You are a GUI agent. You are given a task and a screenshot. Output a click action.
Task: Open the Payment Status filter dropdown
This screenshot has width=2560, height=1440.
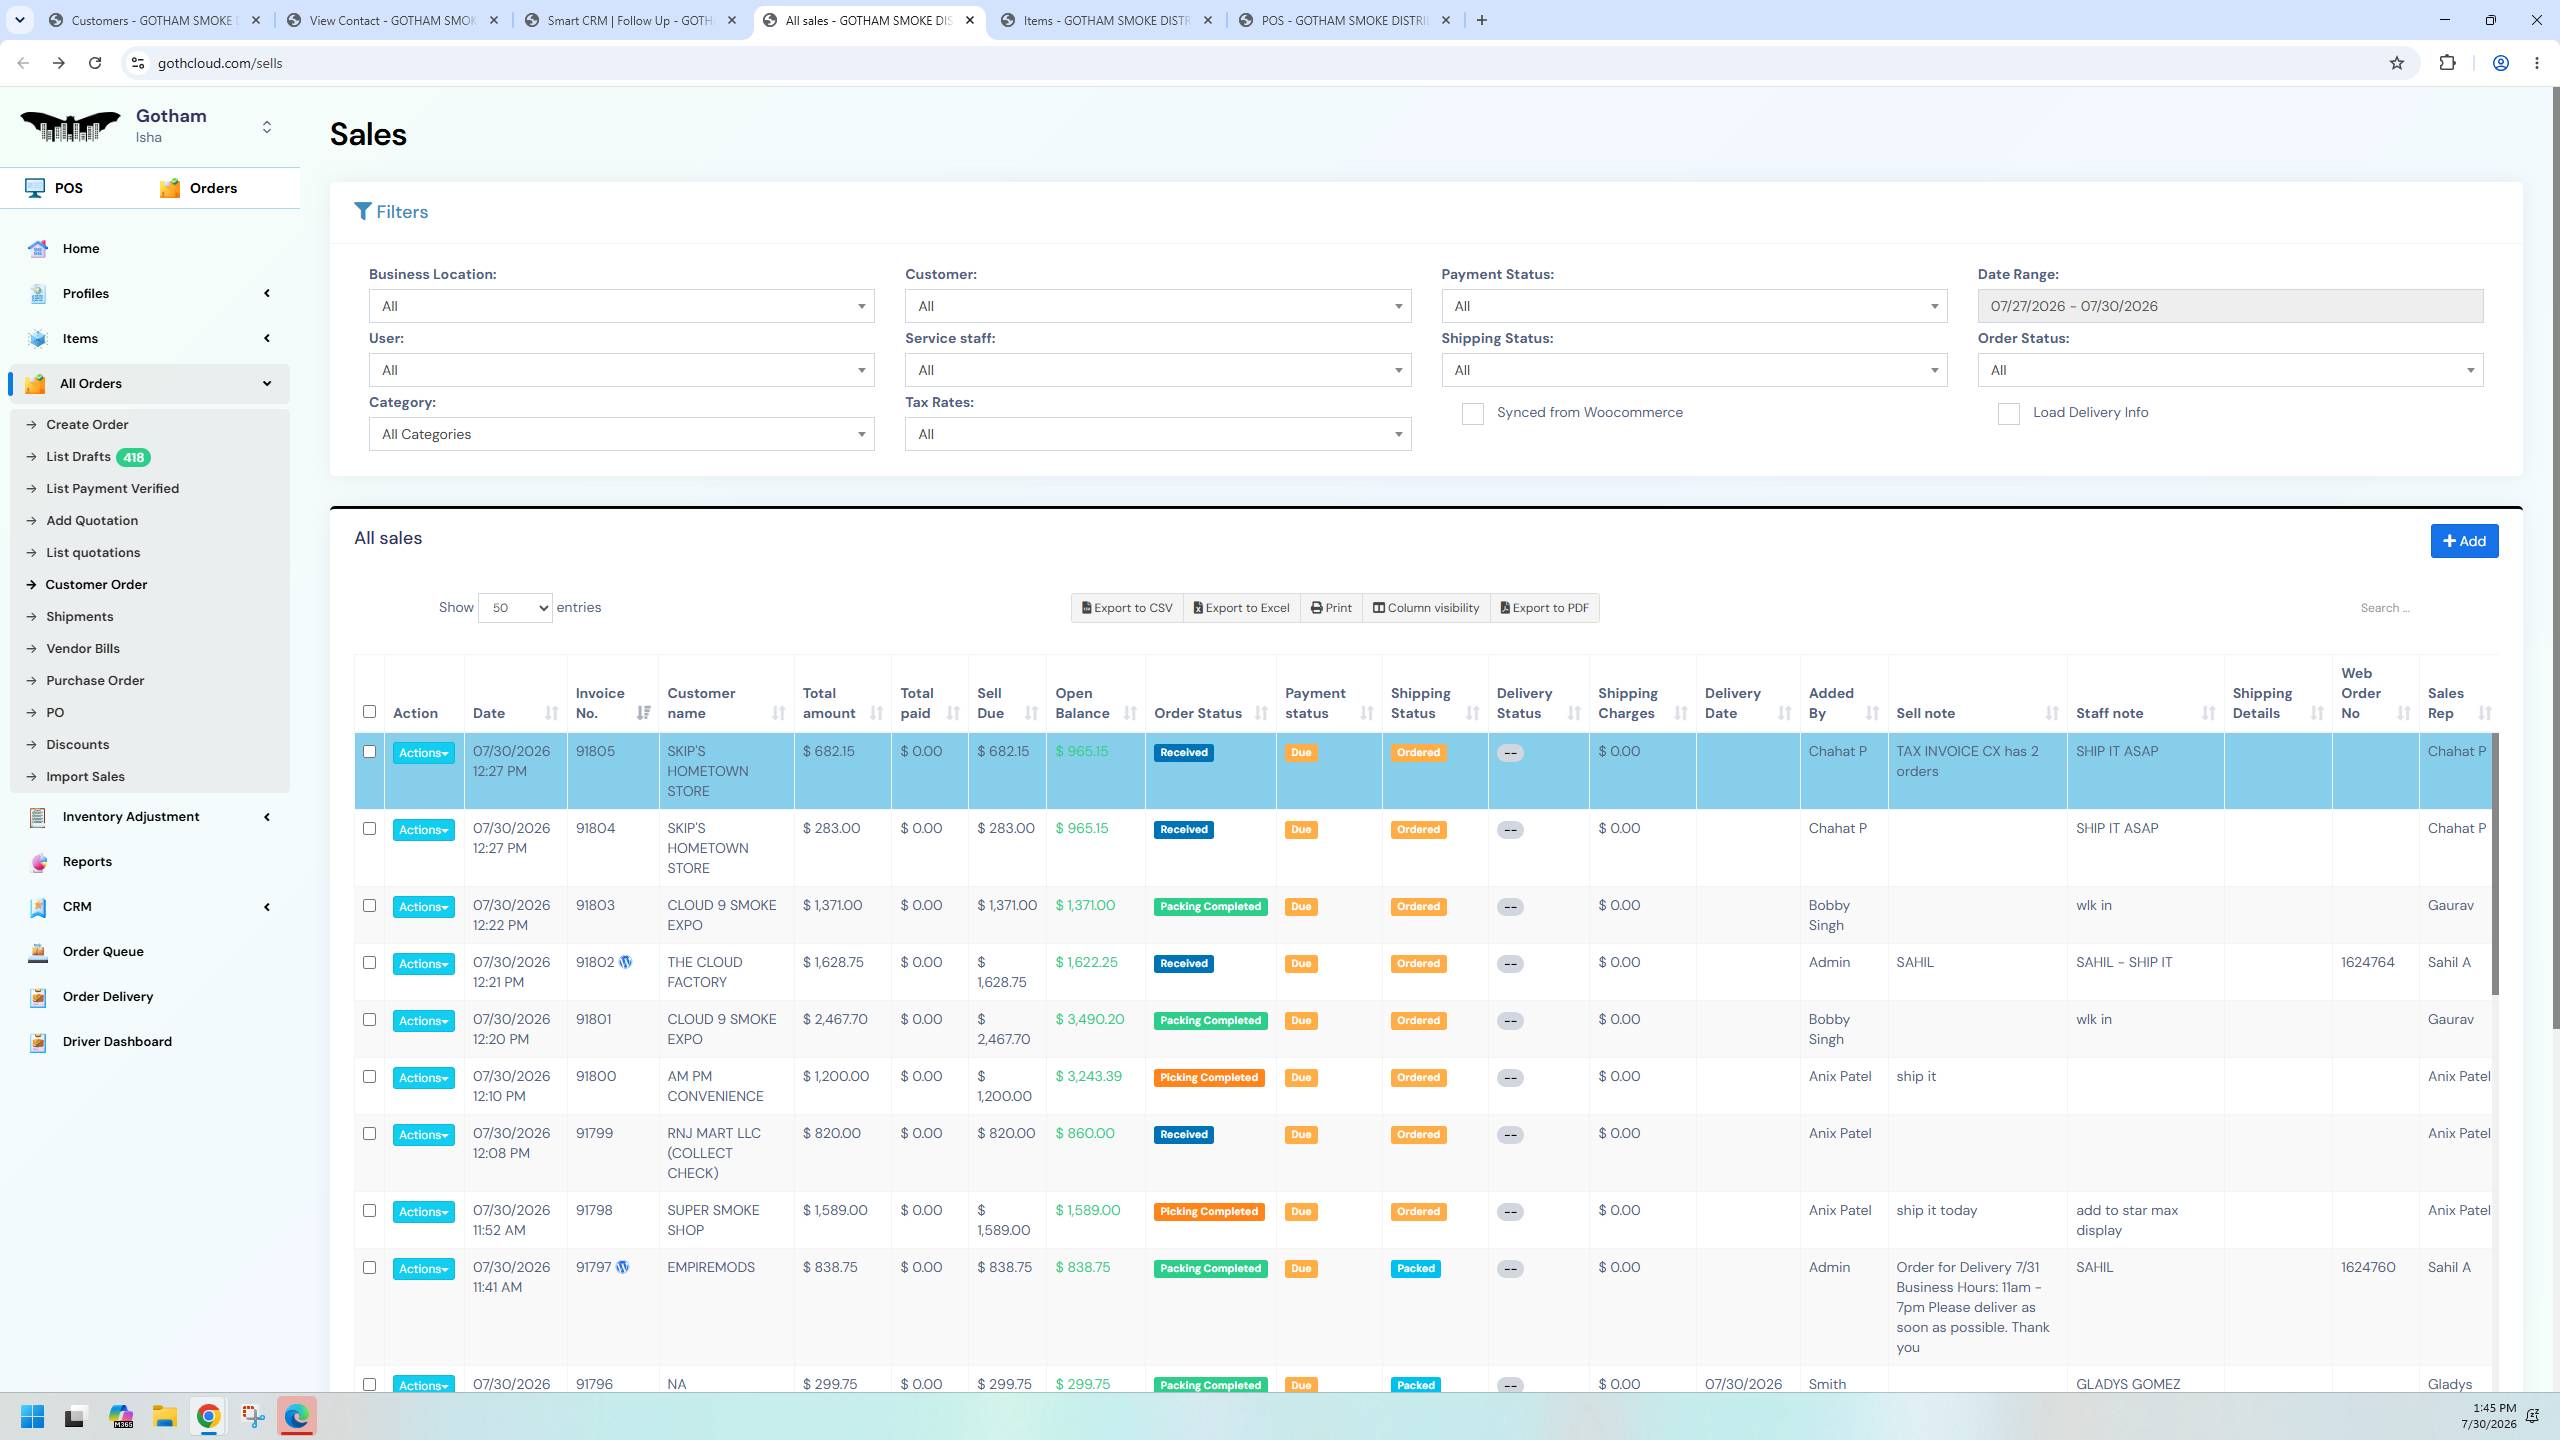[x=1694, y=306]
